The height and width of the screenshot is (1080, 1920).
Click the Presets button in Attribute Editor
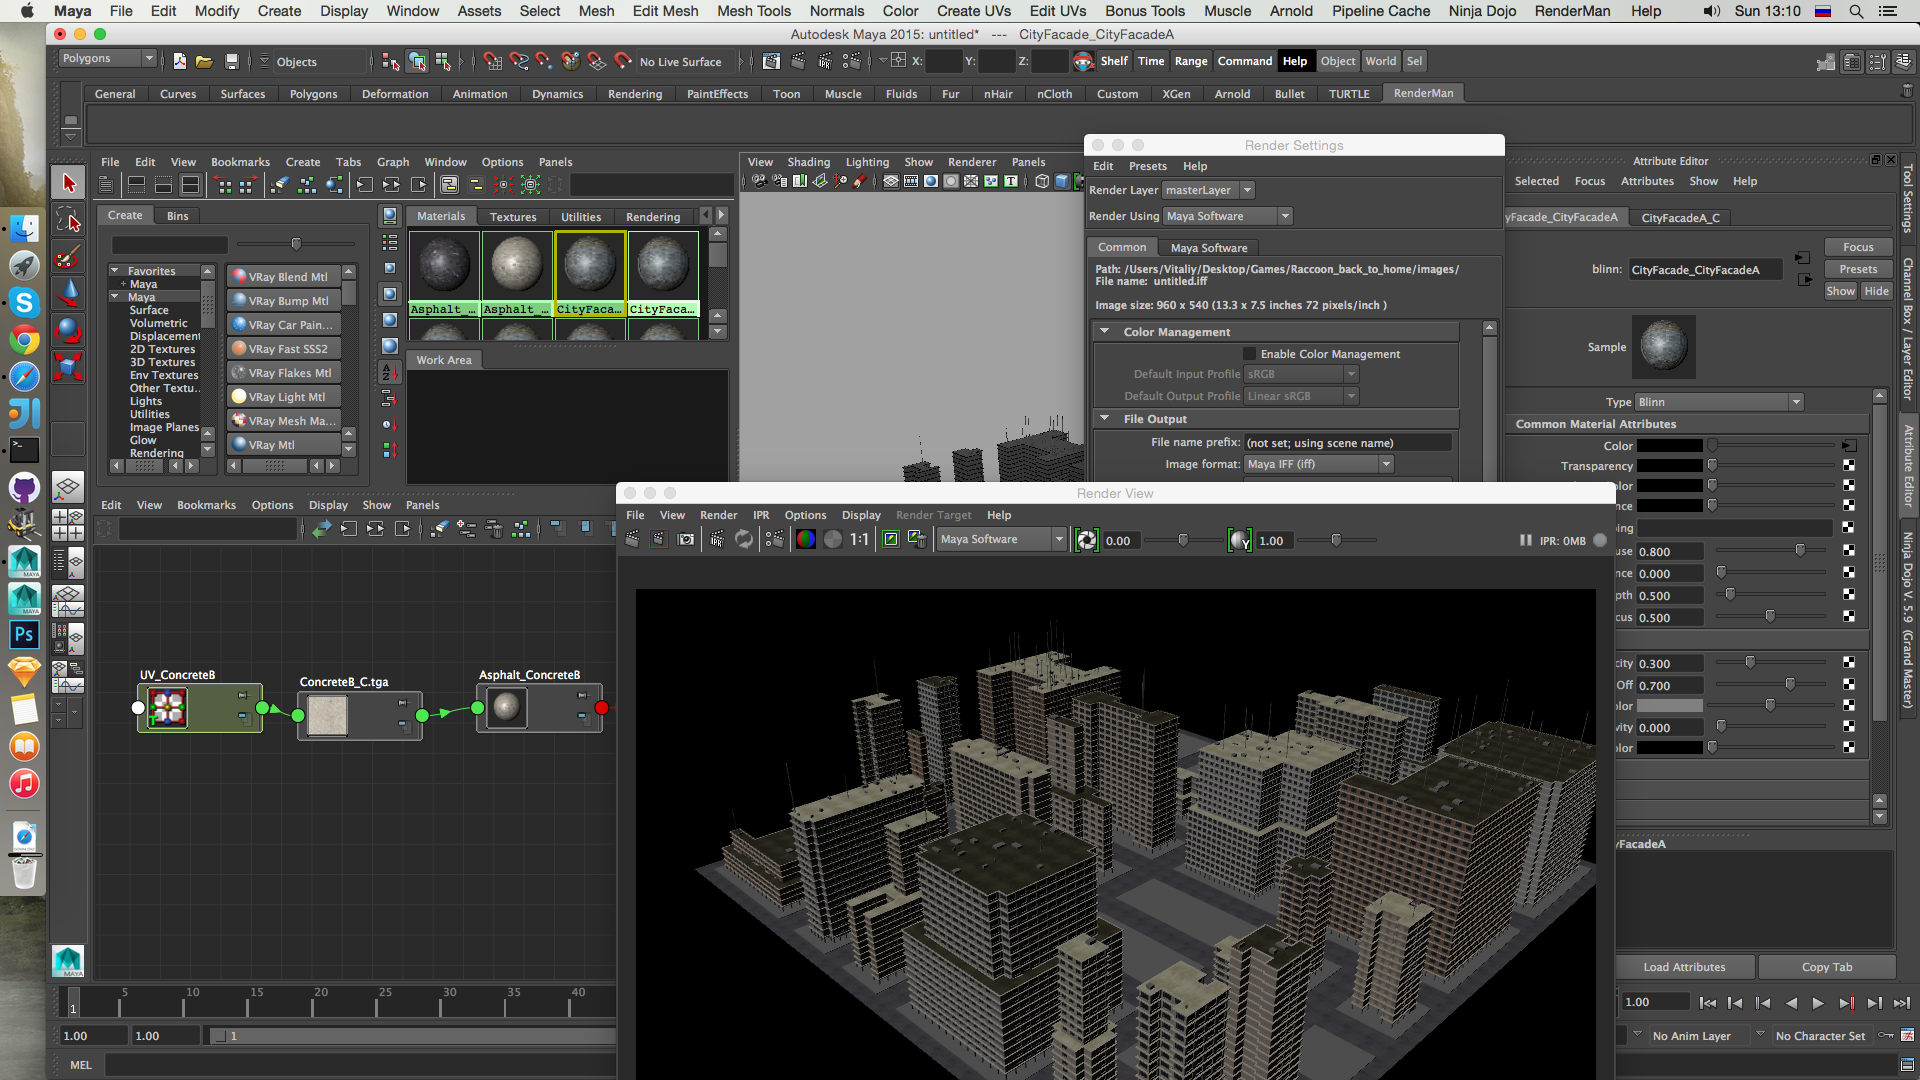1858,269
